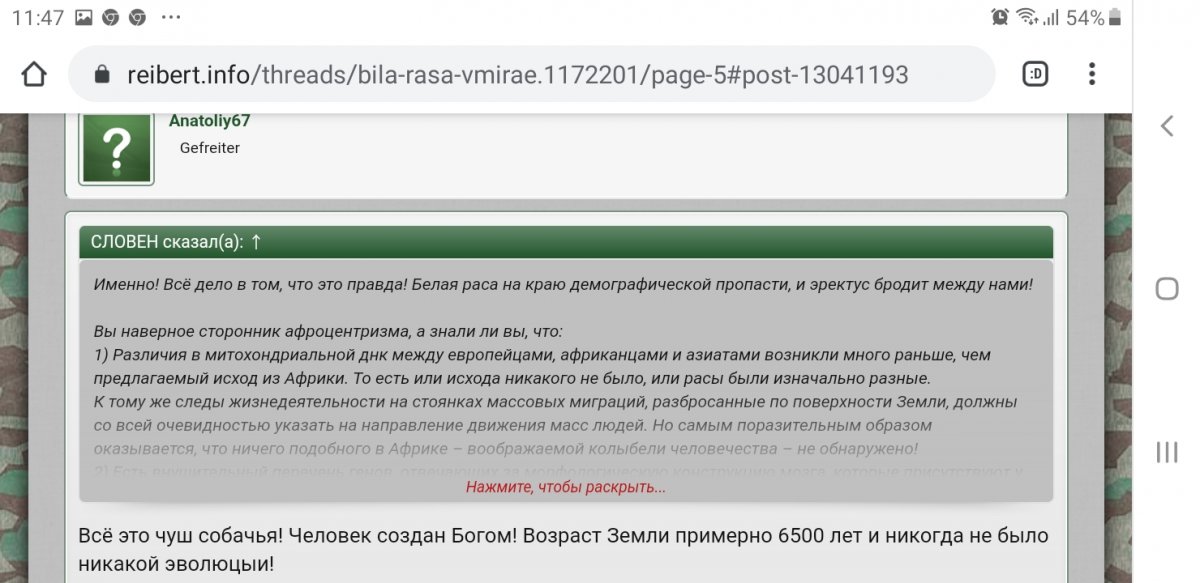Tap the Android back navigation button
Viewport: 1200px width, 583px height.
(x=1166, y=125)
